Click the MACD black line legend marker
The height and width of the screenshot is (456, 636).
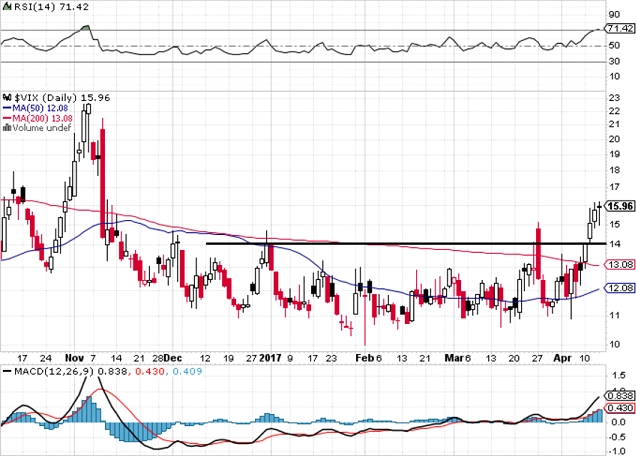7,371
